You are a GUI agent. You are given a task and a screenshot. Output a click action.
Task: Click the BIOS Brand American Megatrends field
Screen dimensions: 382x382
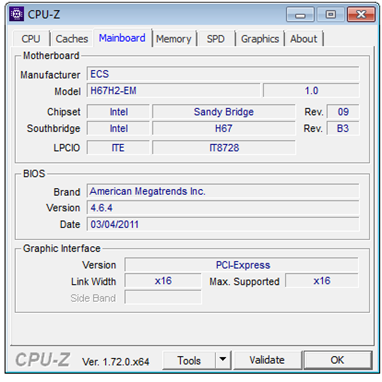223,191
